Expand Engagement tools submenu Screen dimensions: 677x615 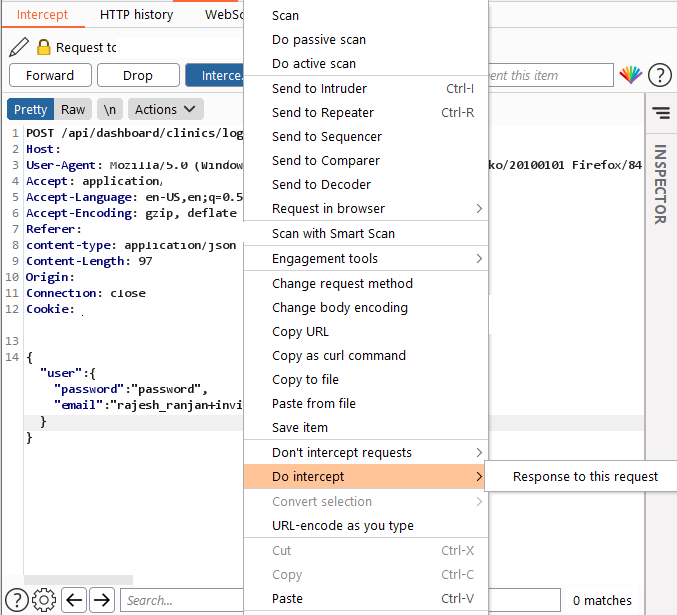[366, 259]
